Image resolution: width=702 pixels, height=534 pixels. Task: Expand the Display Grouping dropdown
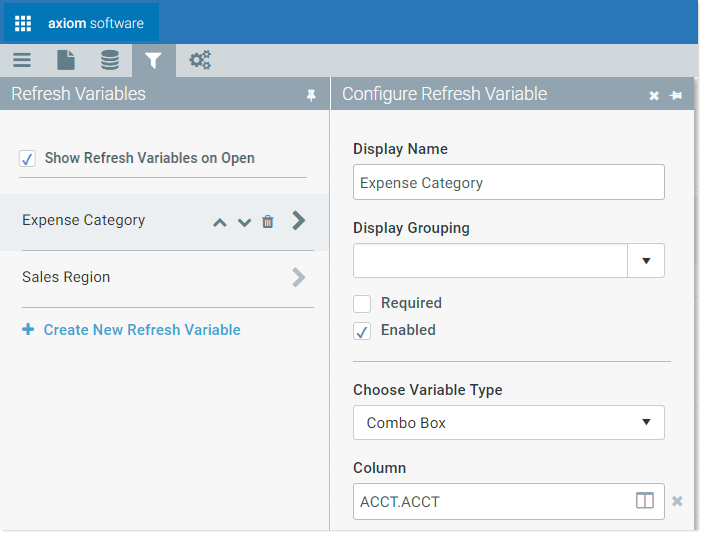(x=646, y=261)
